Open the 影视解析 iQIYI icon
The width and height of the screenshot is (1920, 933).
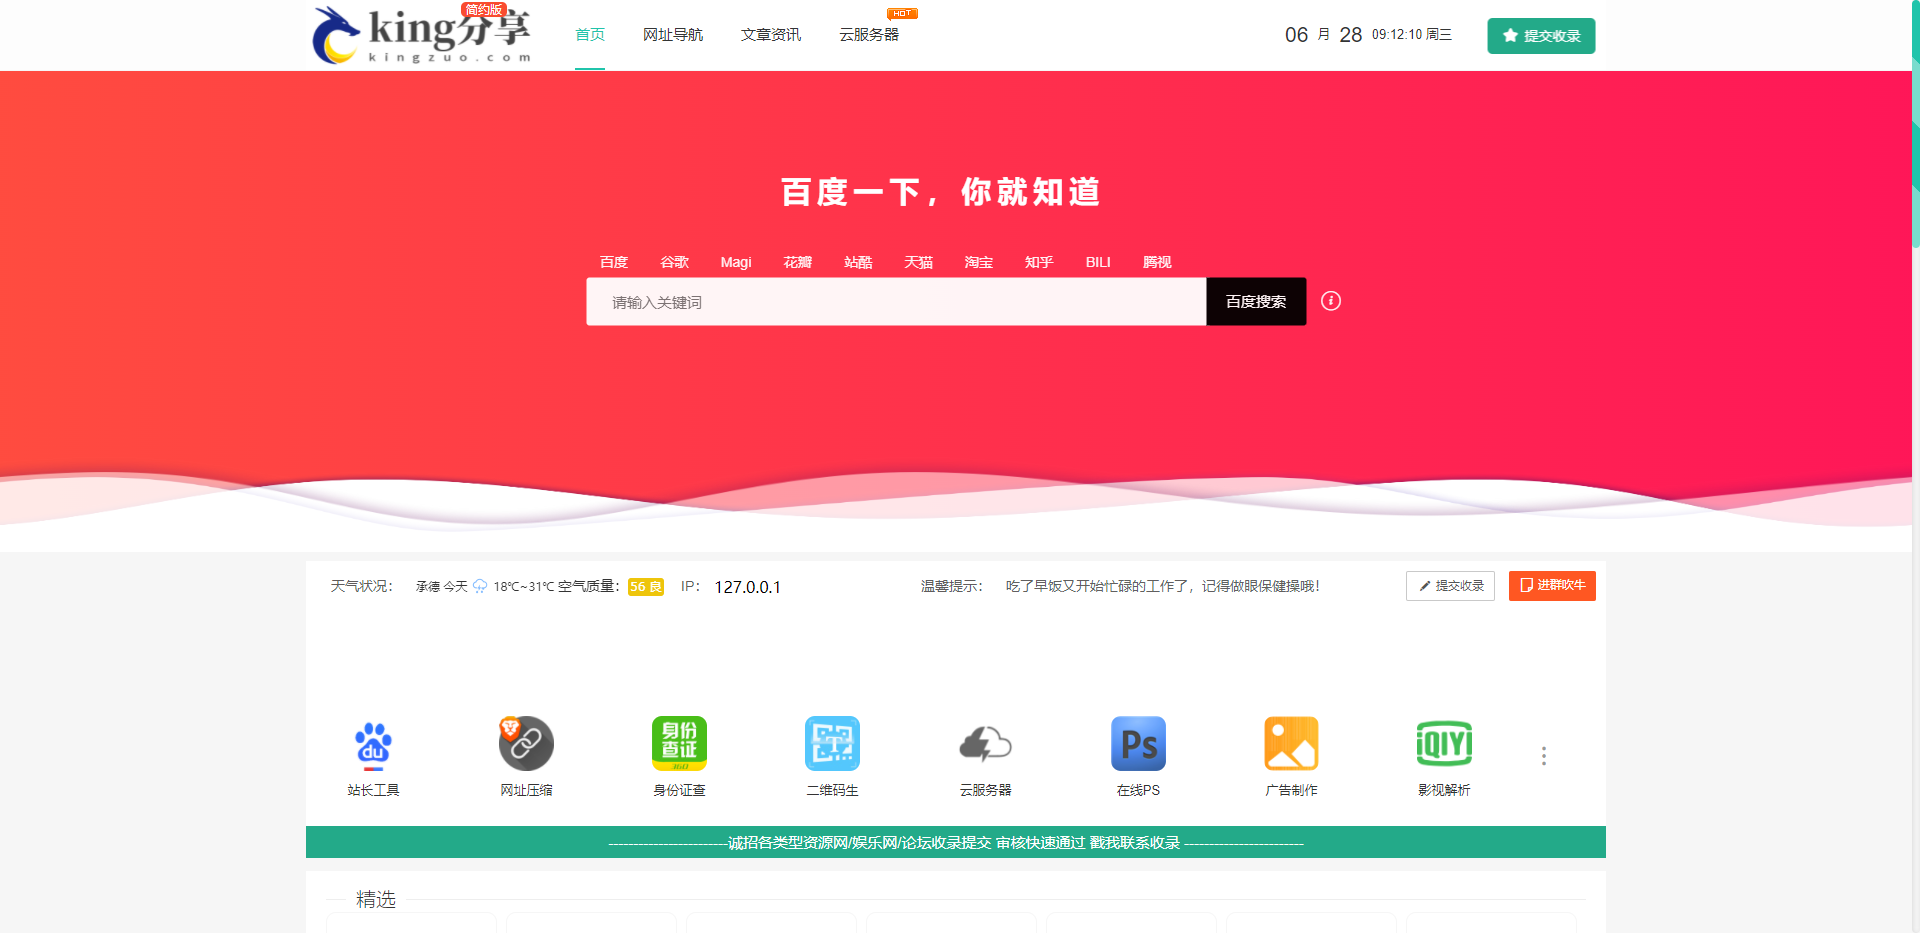pyautogui.click(x=1444, y=744)
